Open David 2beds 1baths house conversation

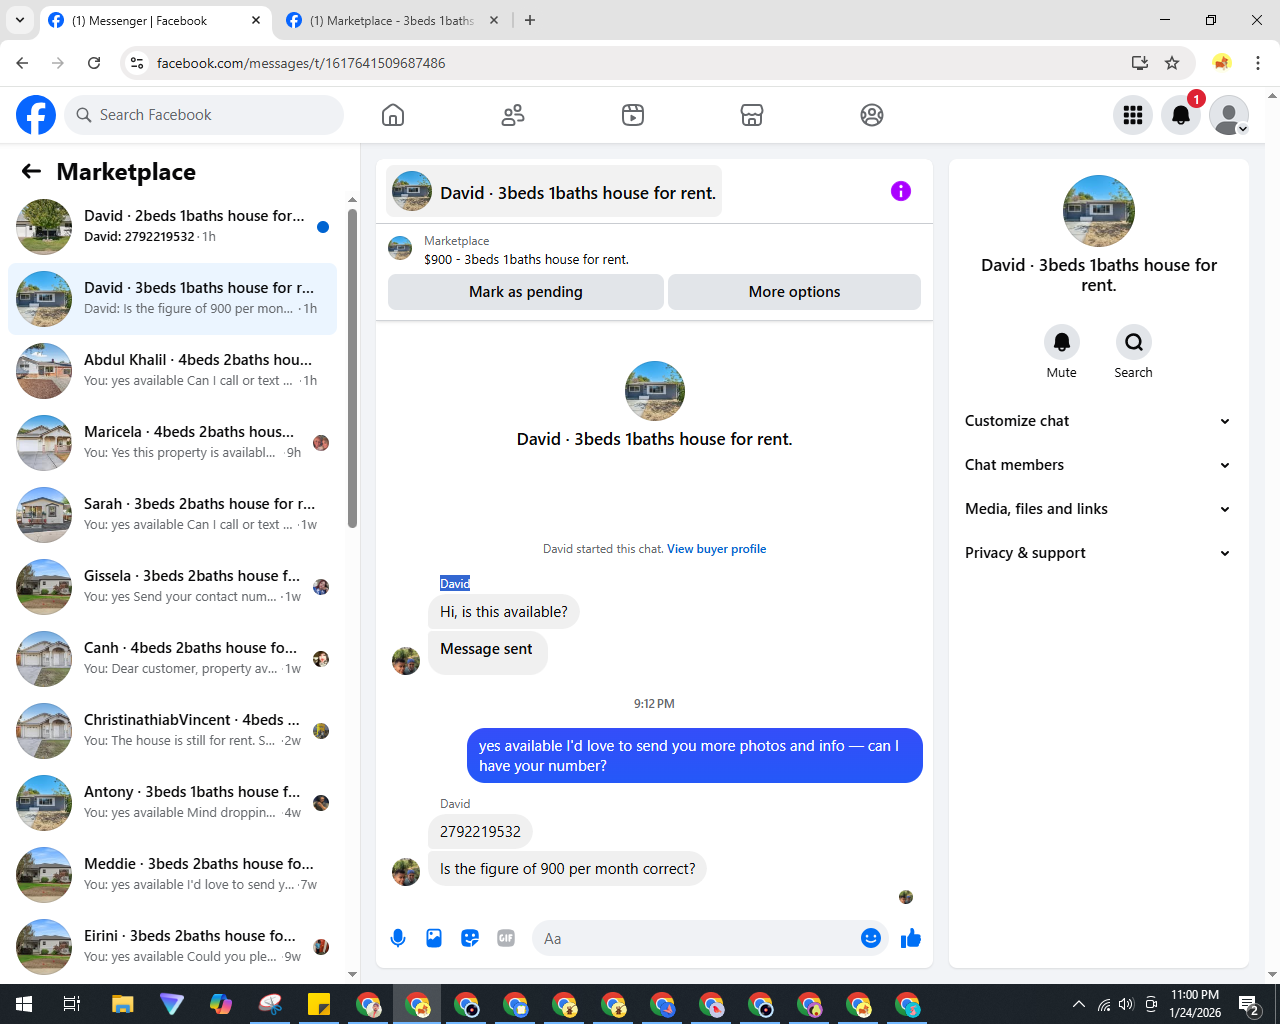click(x=172, y=227)
